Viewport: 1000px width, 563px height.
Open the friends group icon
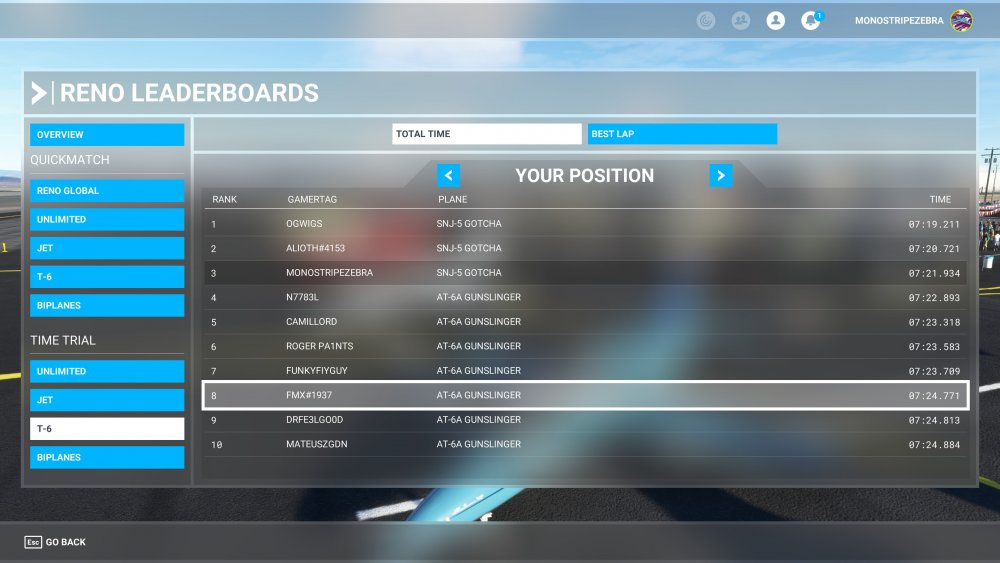[740, 20]
